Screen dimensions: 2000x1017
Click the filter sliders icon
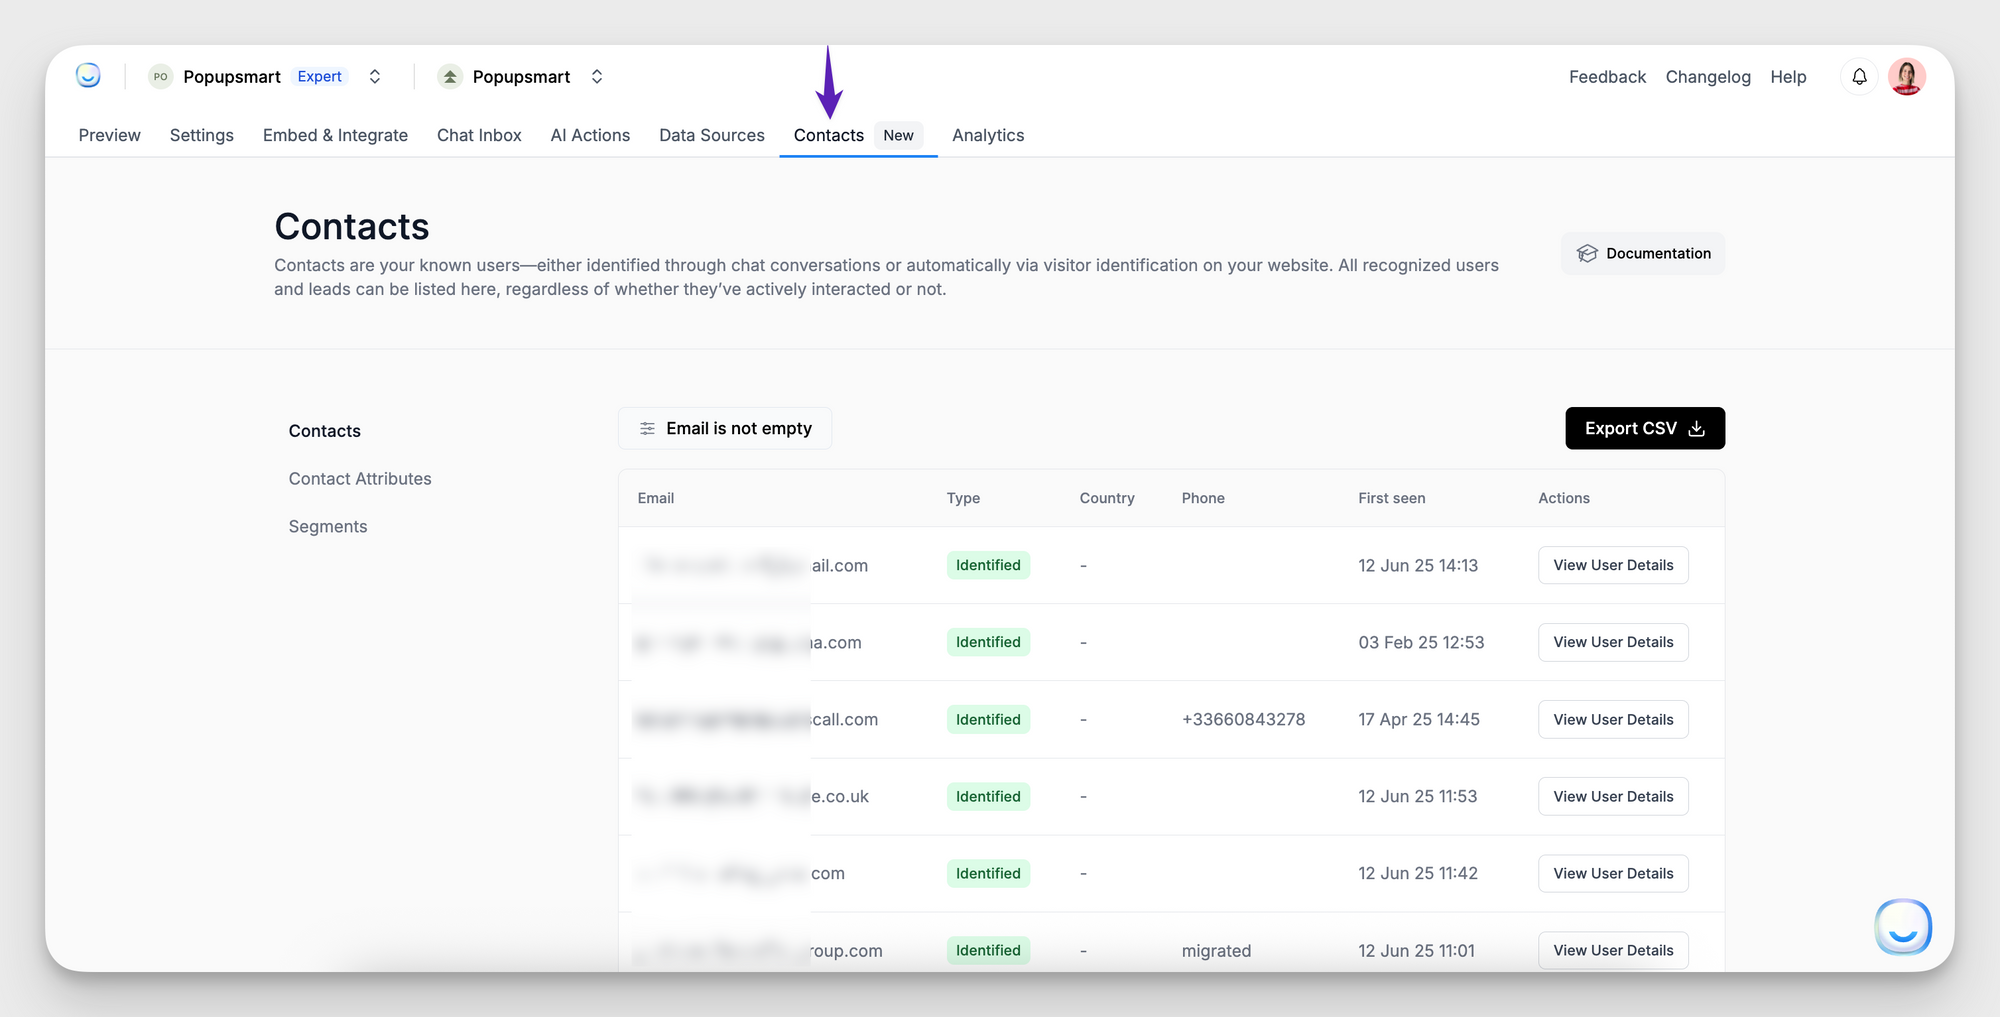(x=647, y=428)
